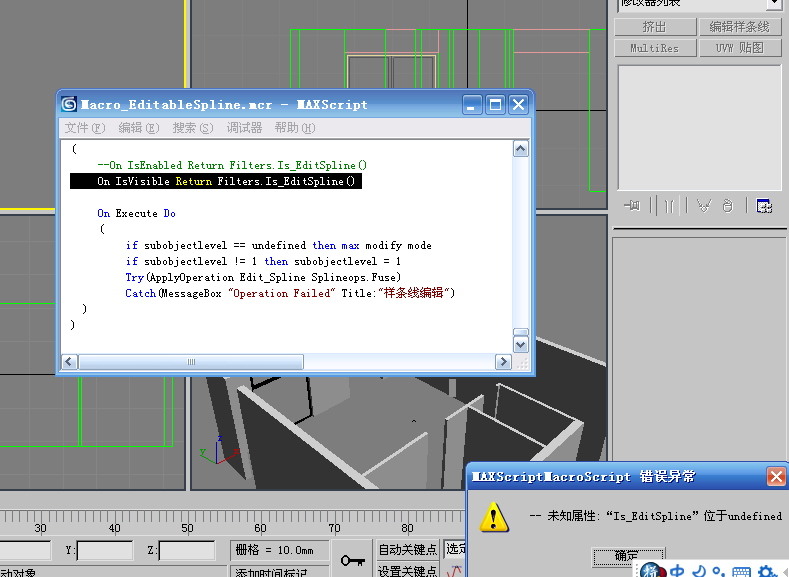Screen dimensions: 789x577
Task: Click the vertical scrollbar thumb in script editor
Action: (x=520, y=332)
